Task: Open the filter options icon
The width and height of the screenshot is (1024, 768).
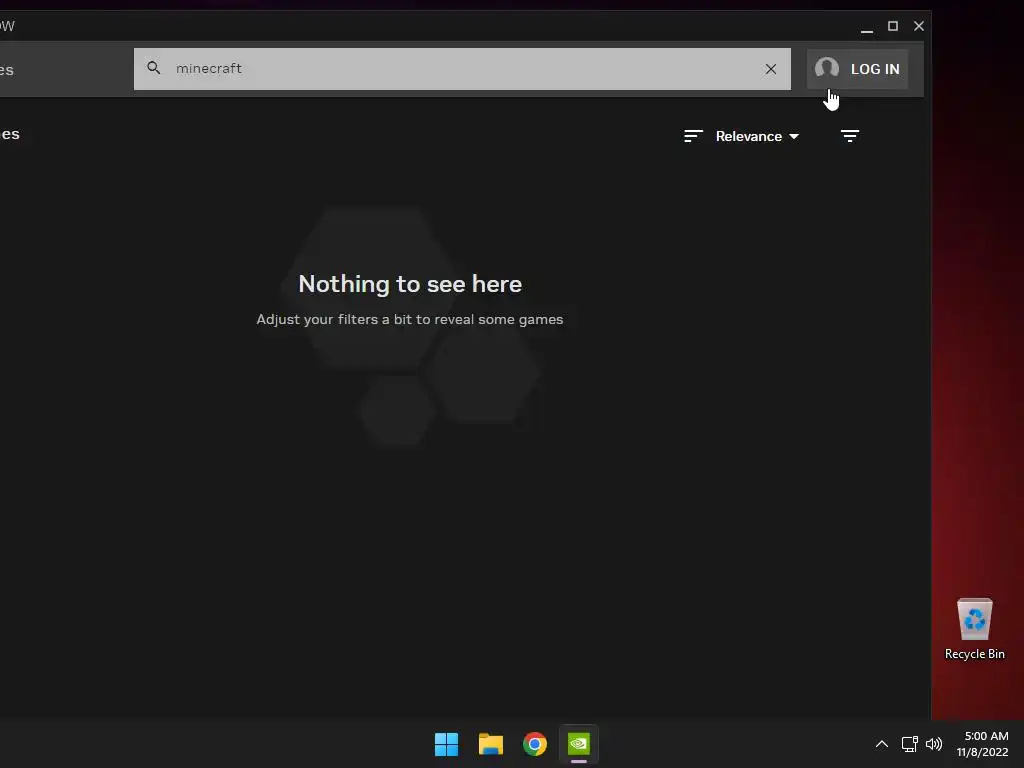Action: click(850, 136)
